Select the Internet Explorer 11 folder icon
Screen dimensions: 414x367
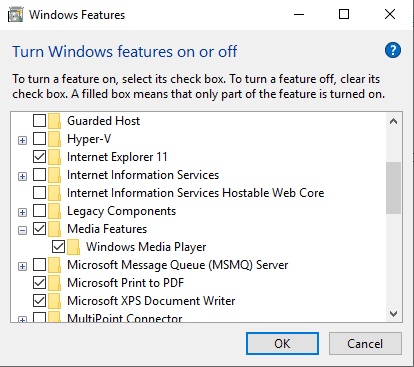54,157
